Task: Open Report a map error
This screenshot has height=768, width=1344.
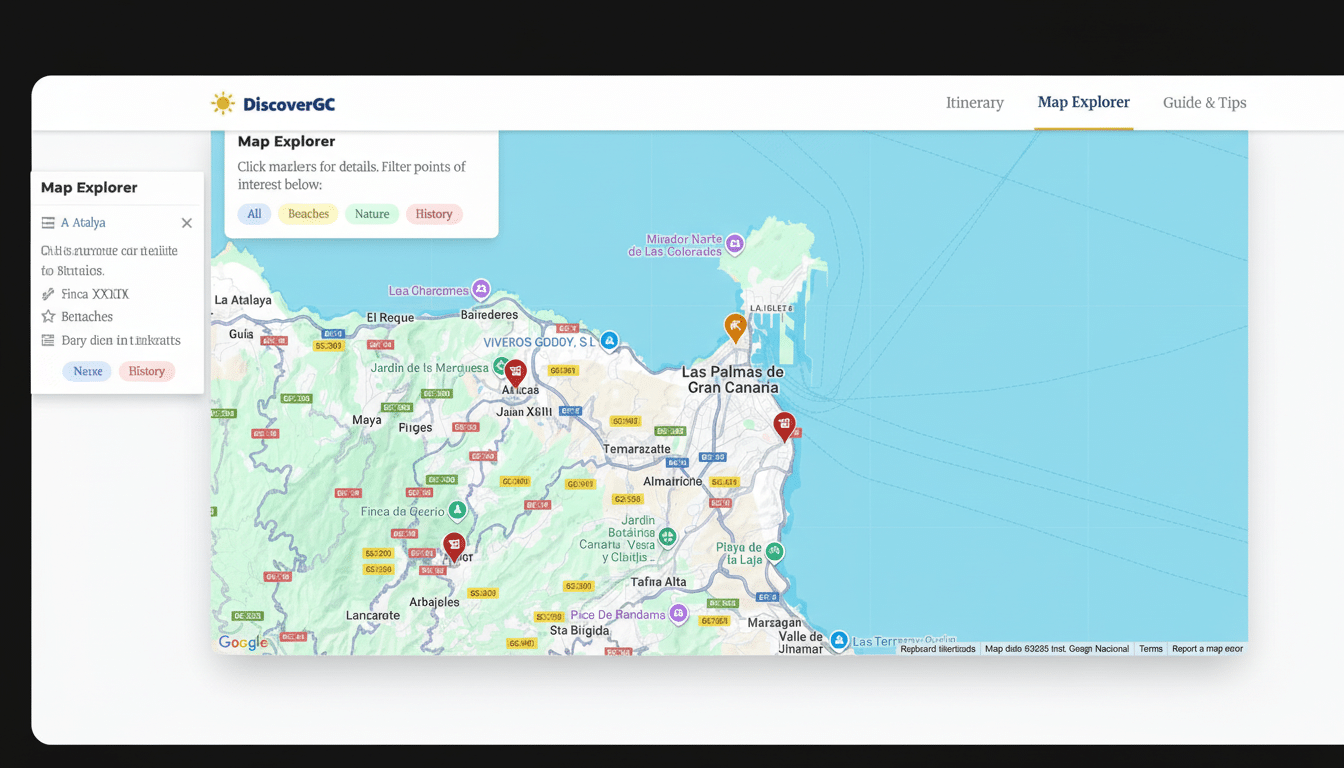Action: (1207, 648)
